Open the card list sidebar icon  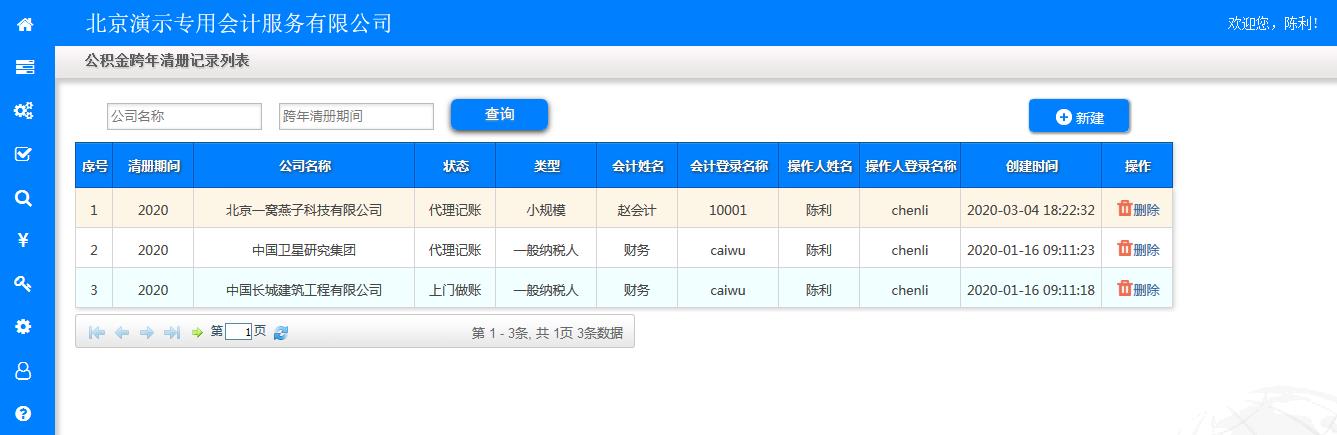point(25,67)
